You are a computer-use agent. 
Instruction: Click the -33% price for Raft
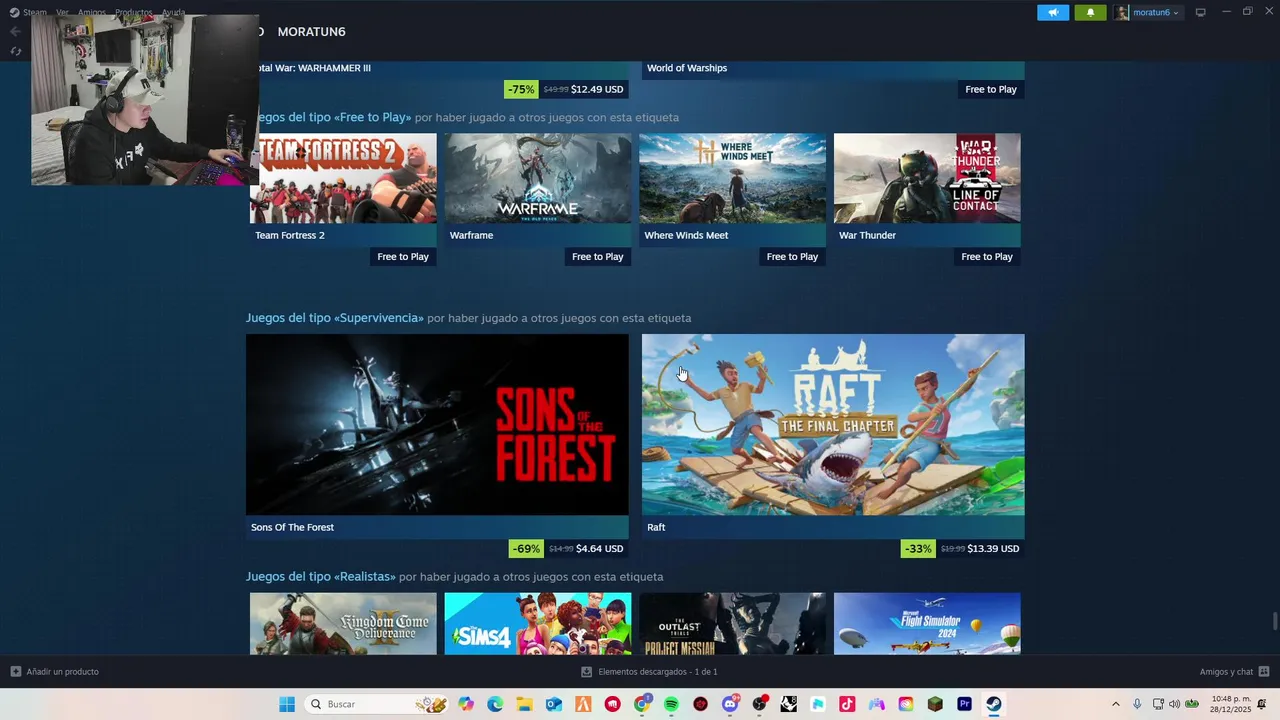[962, 549]
